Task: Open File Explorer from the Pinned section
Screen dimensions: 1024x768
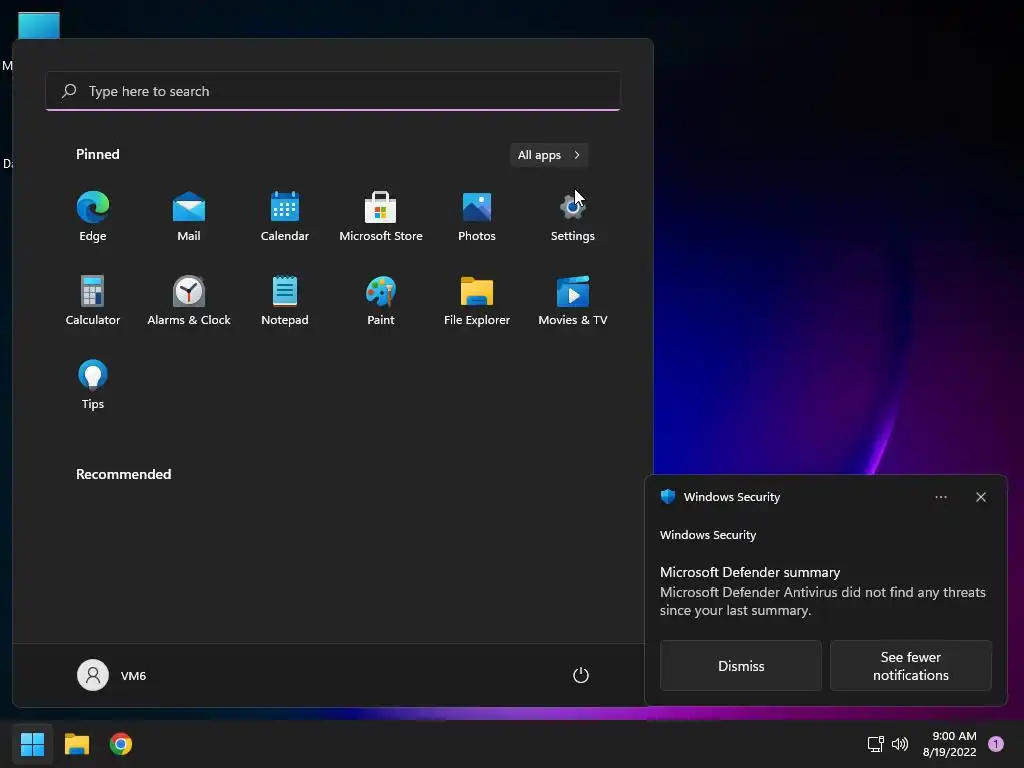Action: (x=477, y=301)
